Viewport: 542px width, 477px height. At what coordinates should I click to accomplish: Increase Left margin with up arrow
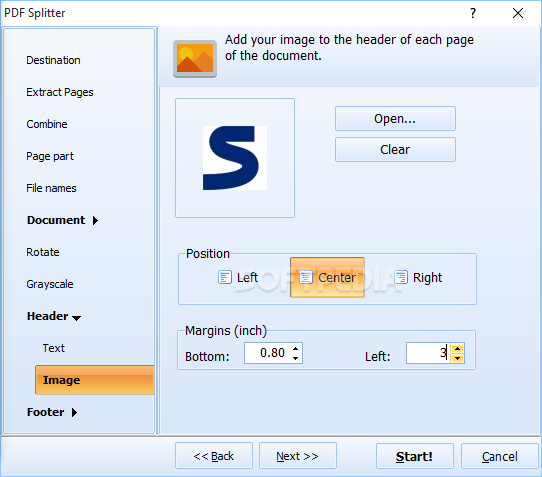tap(458, 348)
